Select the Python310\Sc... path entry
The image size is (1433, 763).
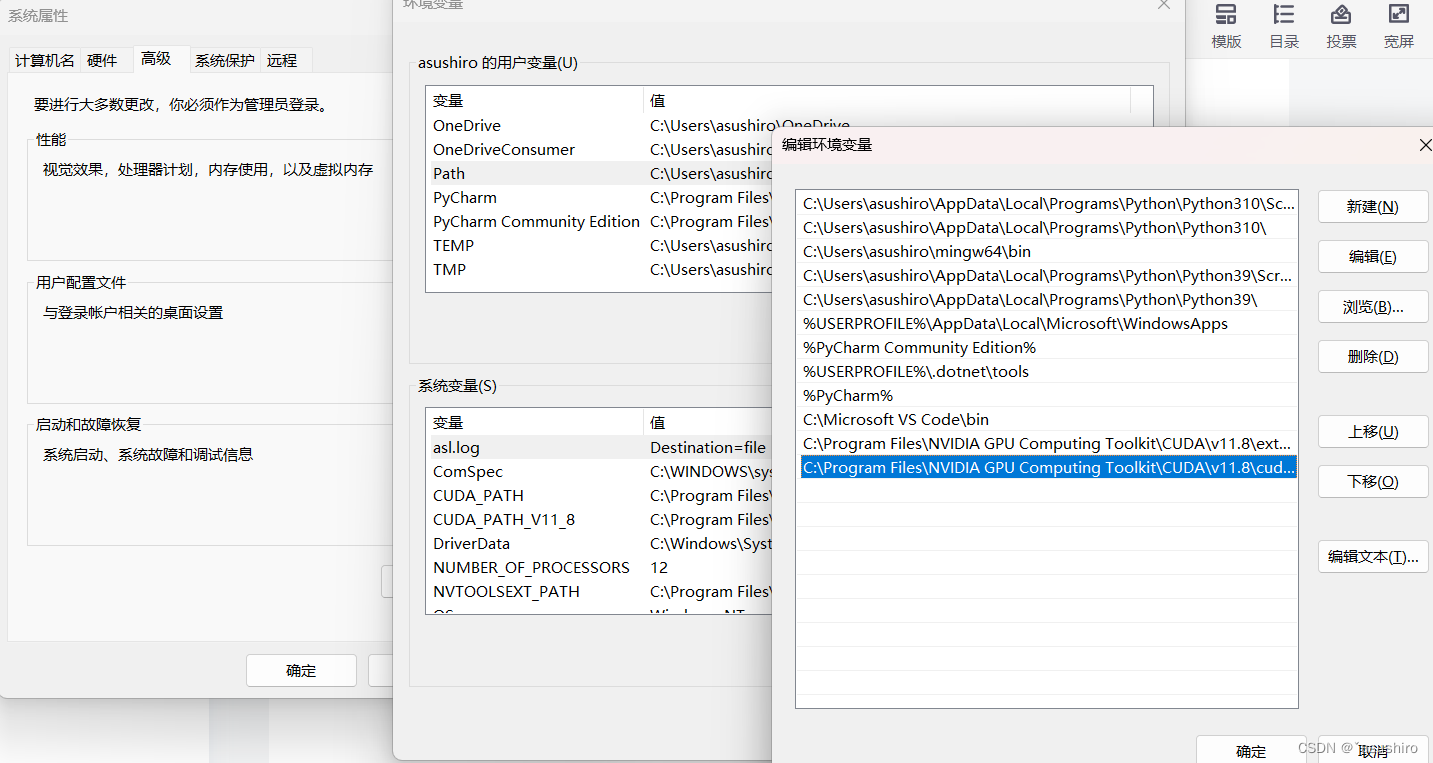(1047, 204)
